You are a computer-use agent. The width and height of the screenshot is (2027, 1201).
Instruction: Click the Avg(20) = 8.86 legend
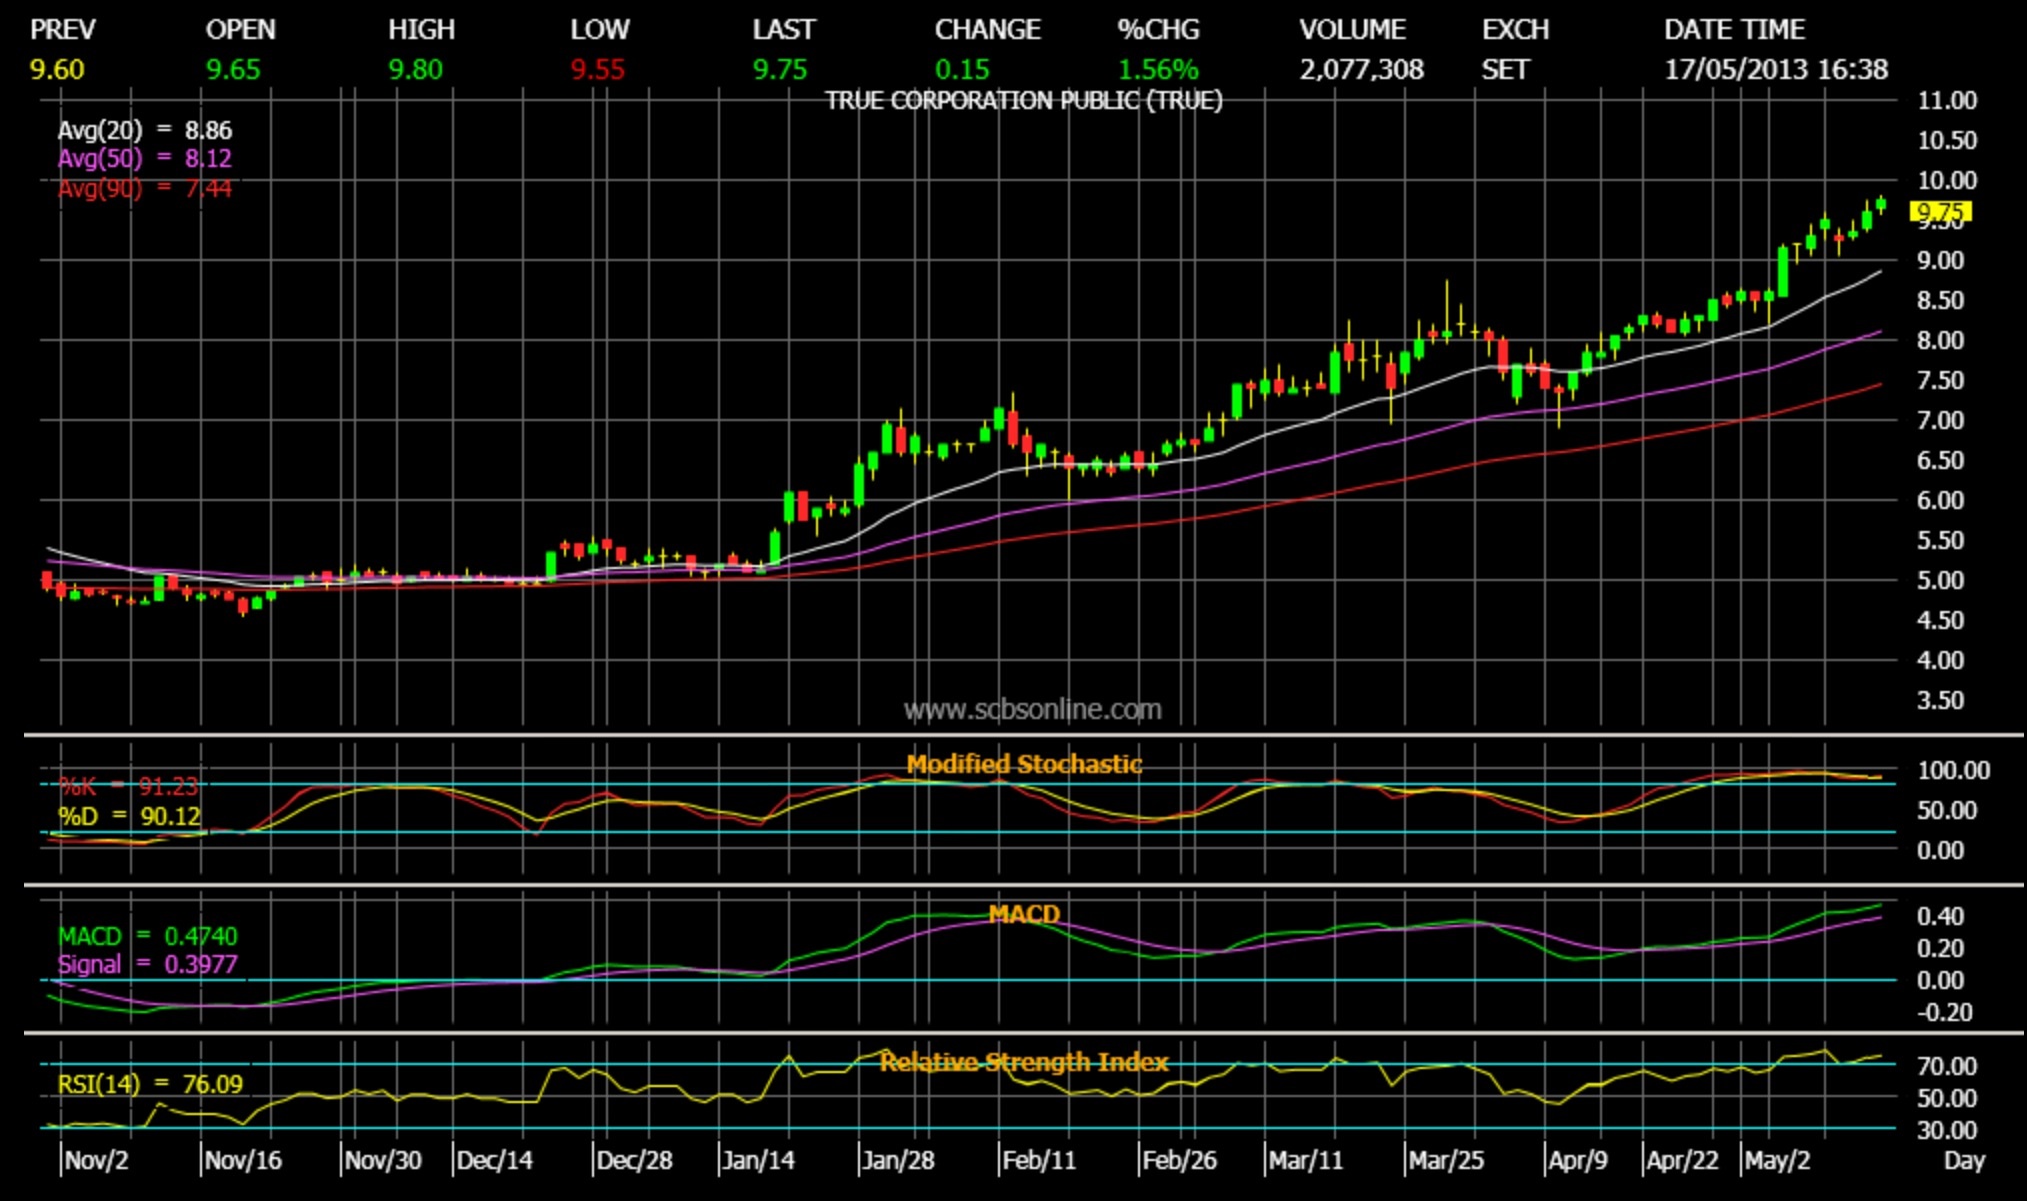coord(145,130)
